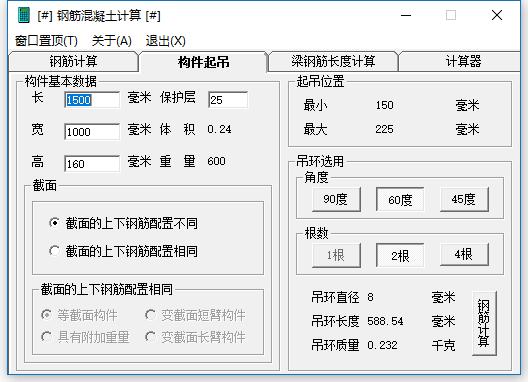This screenshot has height=382, width=528.
Task: Open the 关于(A) menu
Action: [x=111, y=41]
